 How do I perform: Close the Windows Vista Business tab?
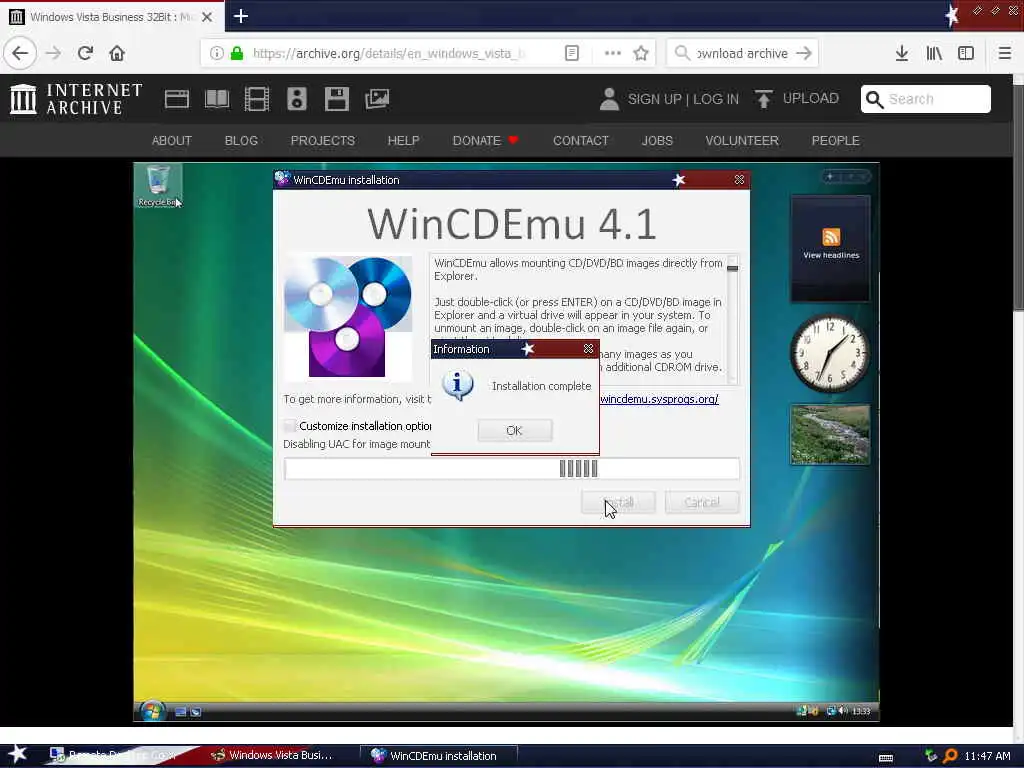(207, 17)
